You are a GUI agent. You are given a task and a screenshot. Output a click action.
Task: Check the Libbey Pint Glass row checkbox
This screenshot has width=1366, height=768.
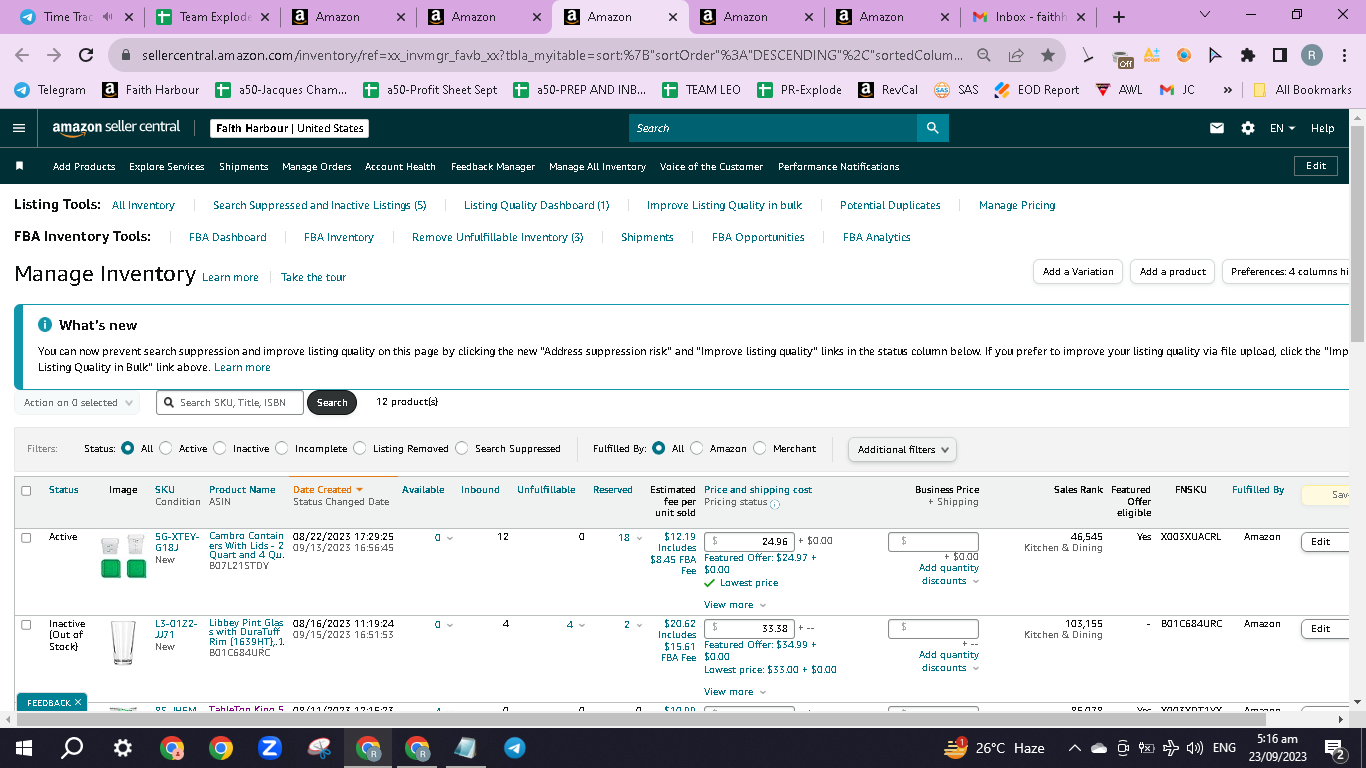(x=26, y=624)
